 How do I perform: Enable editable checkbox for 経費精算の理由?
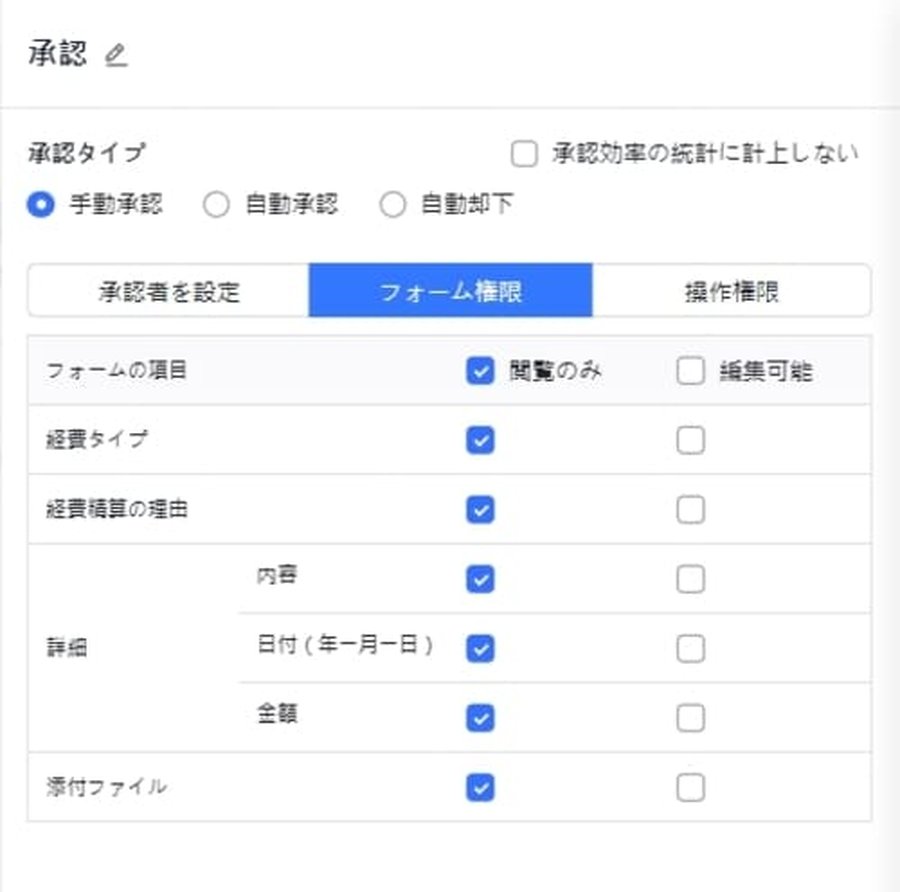pyautogui.click(x=690, y=509)
